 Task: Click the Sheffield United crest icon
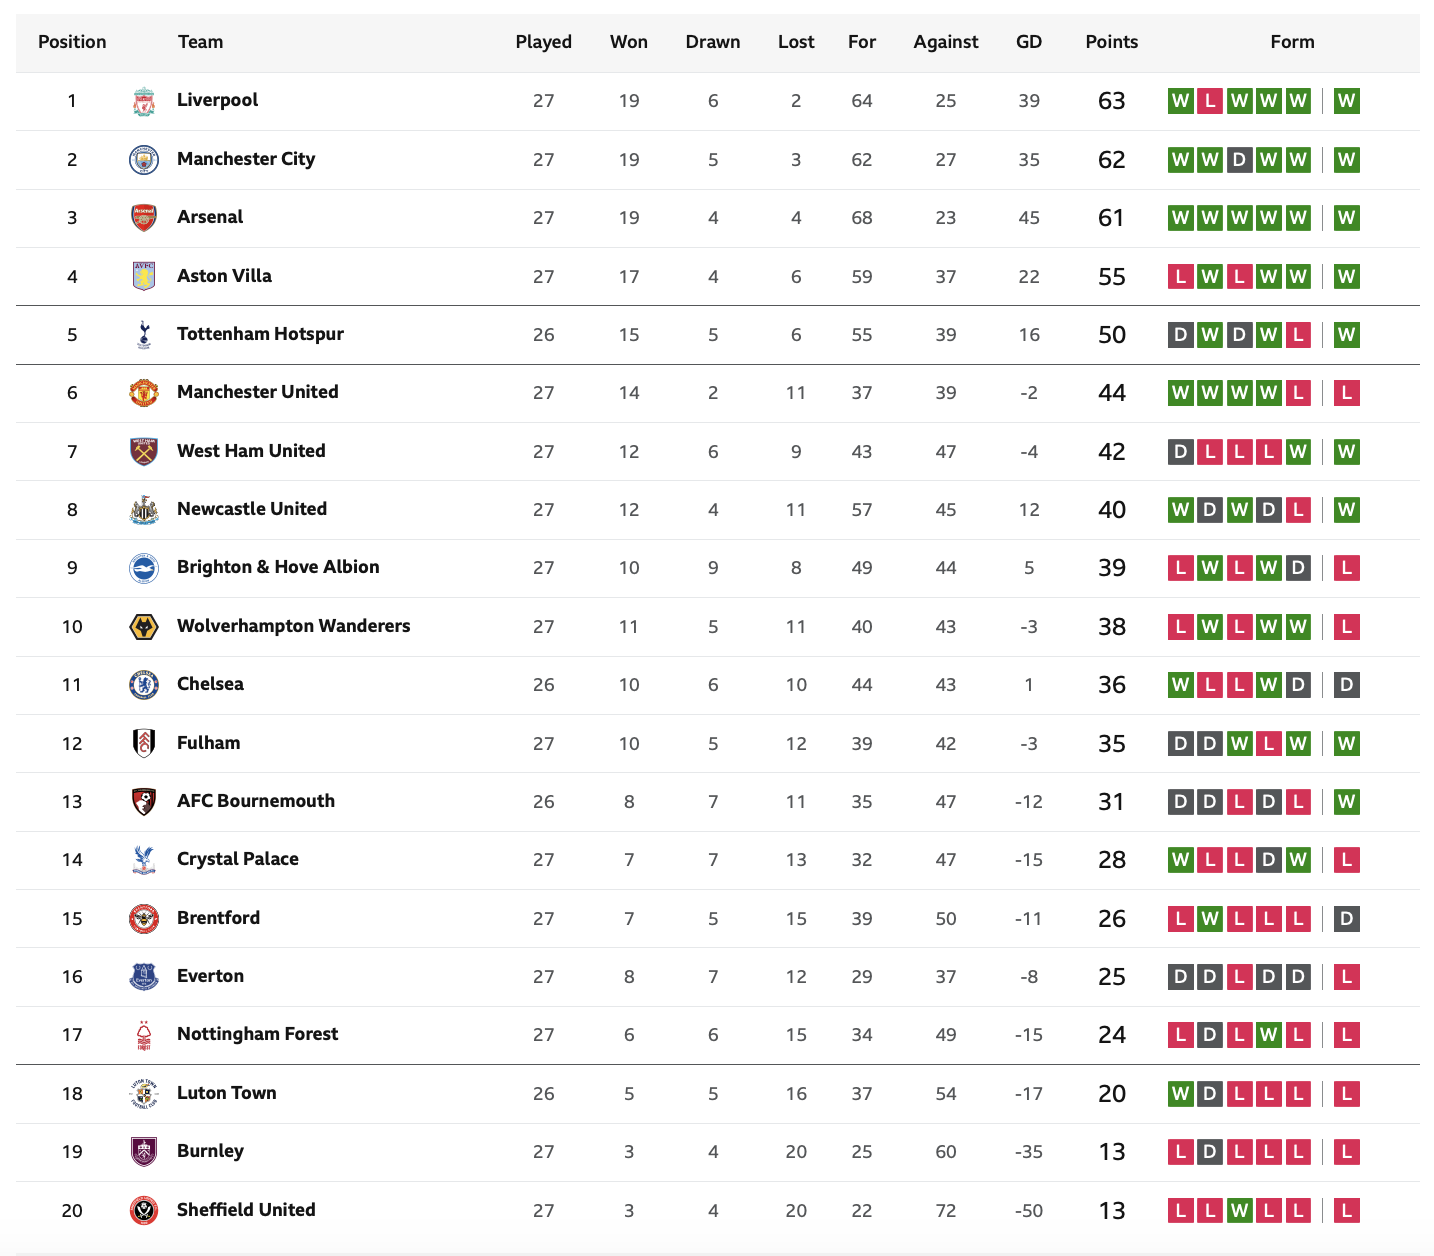144,1211
